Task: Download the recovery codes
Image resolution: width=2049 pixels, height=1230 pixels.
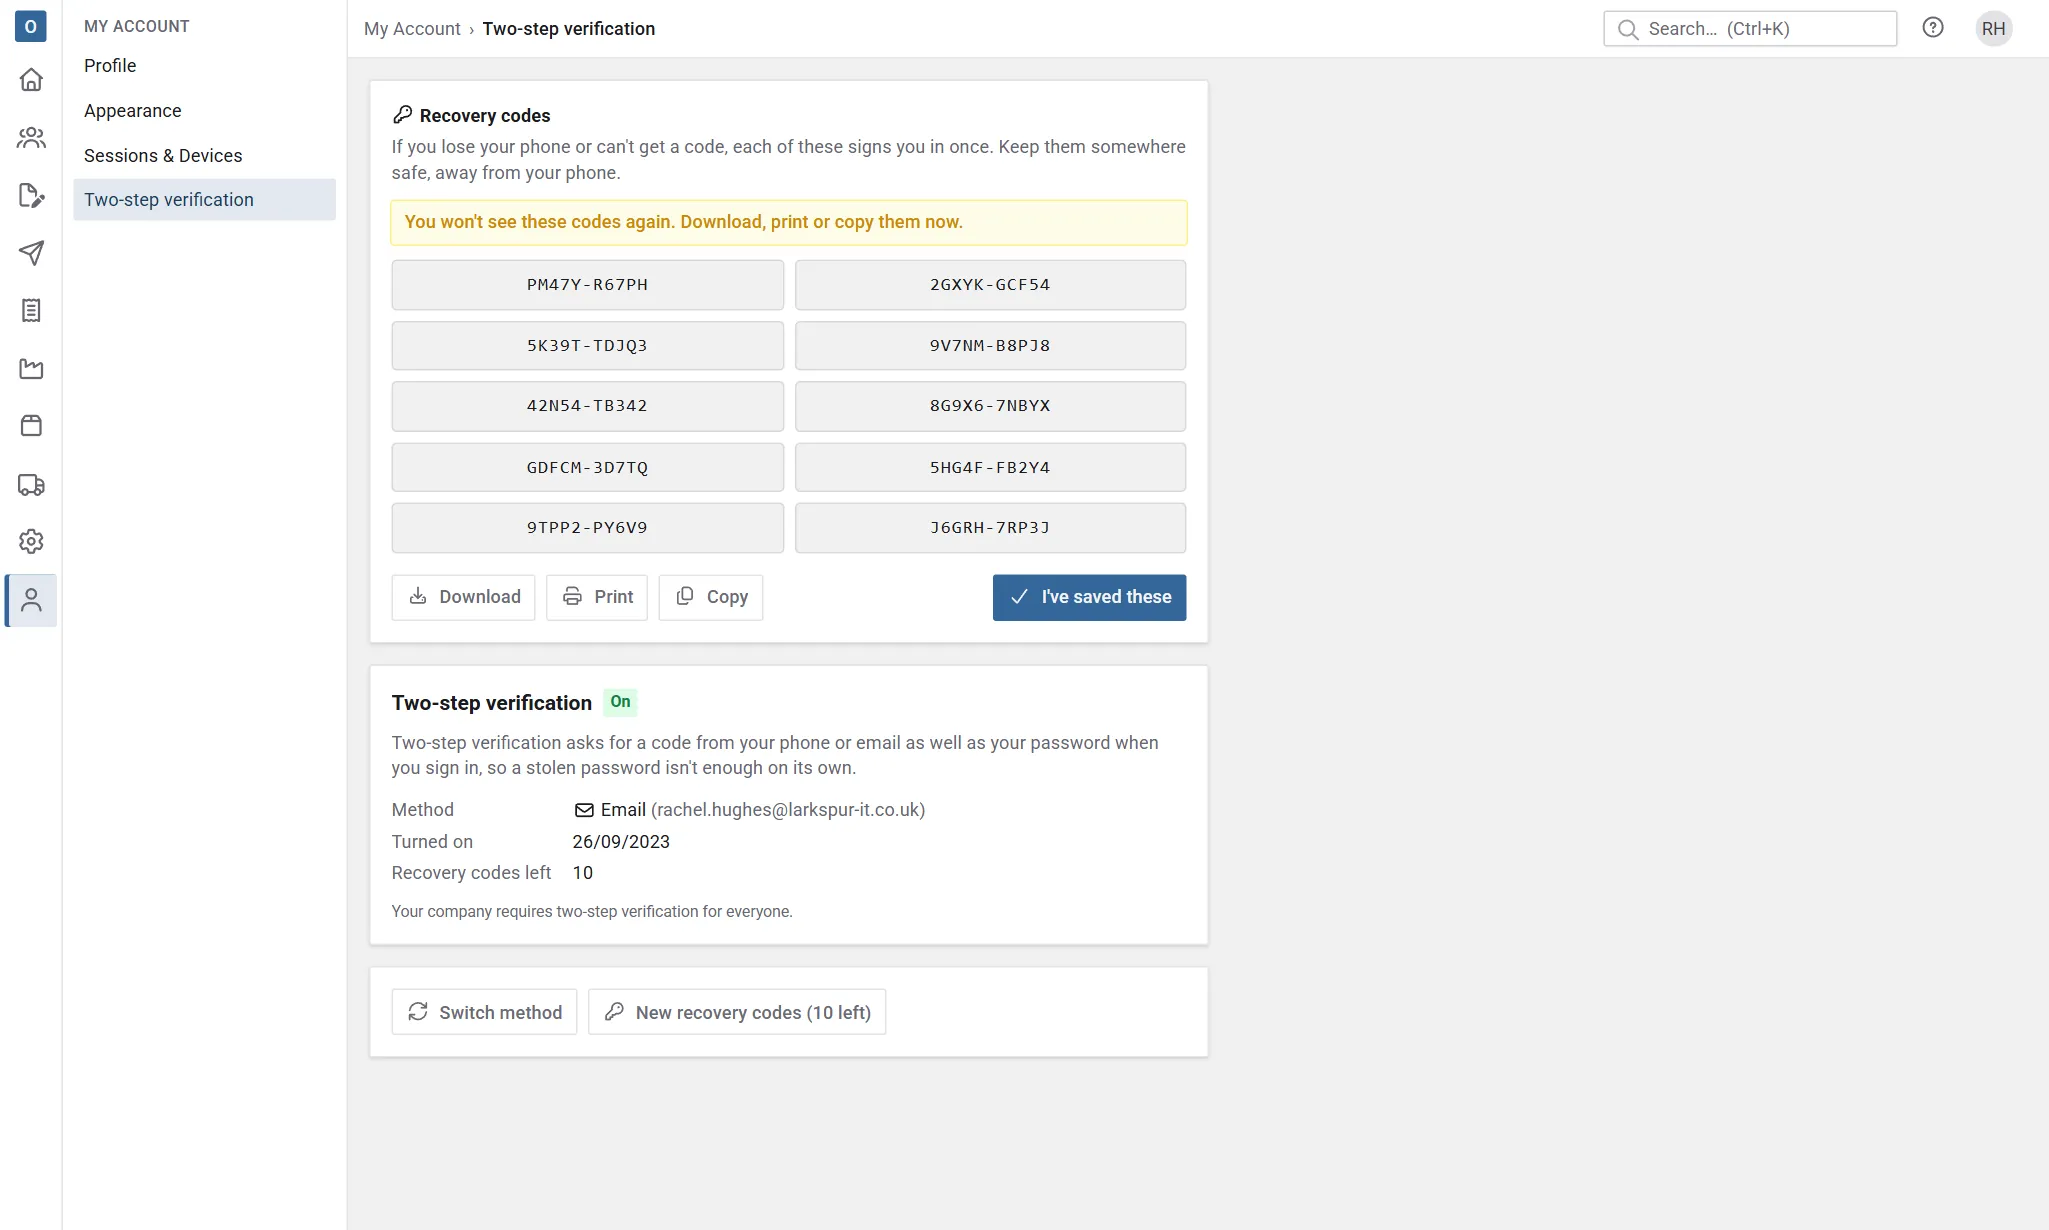Action: (464, 597)
